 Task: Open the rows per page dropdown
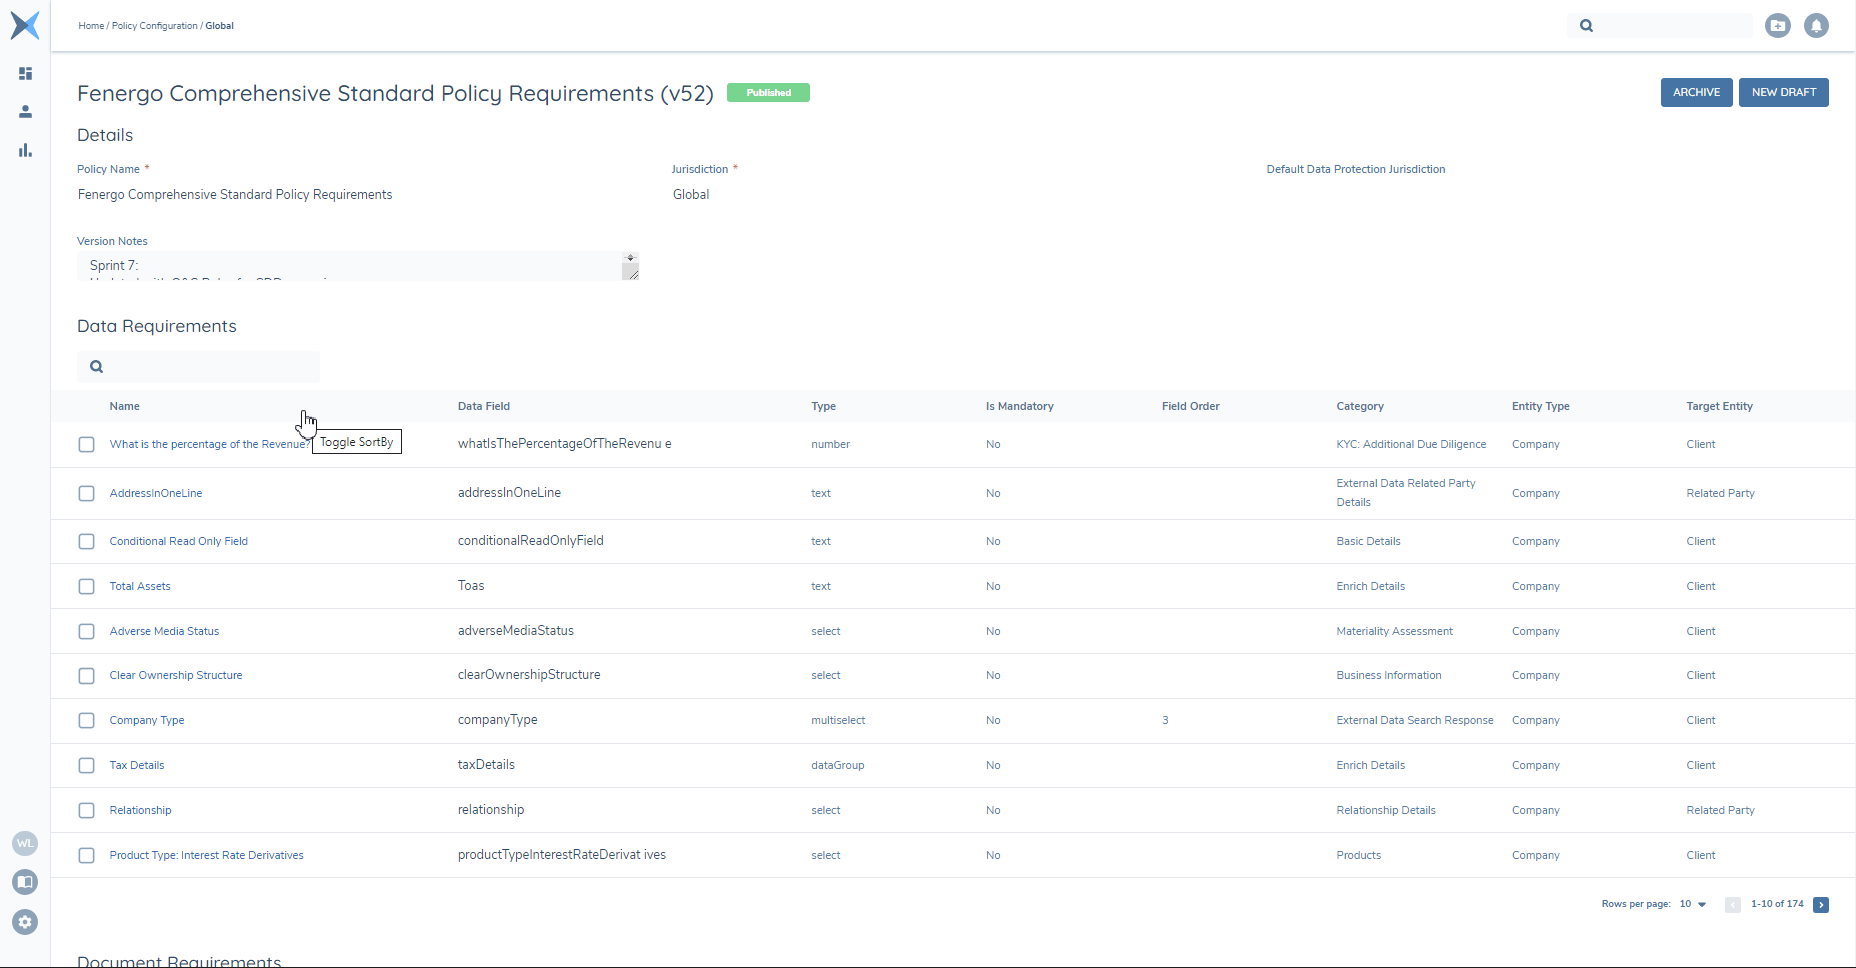tap(1693, 904)
